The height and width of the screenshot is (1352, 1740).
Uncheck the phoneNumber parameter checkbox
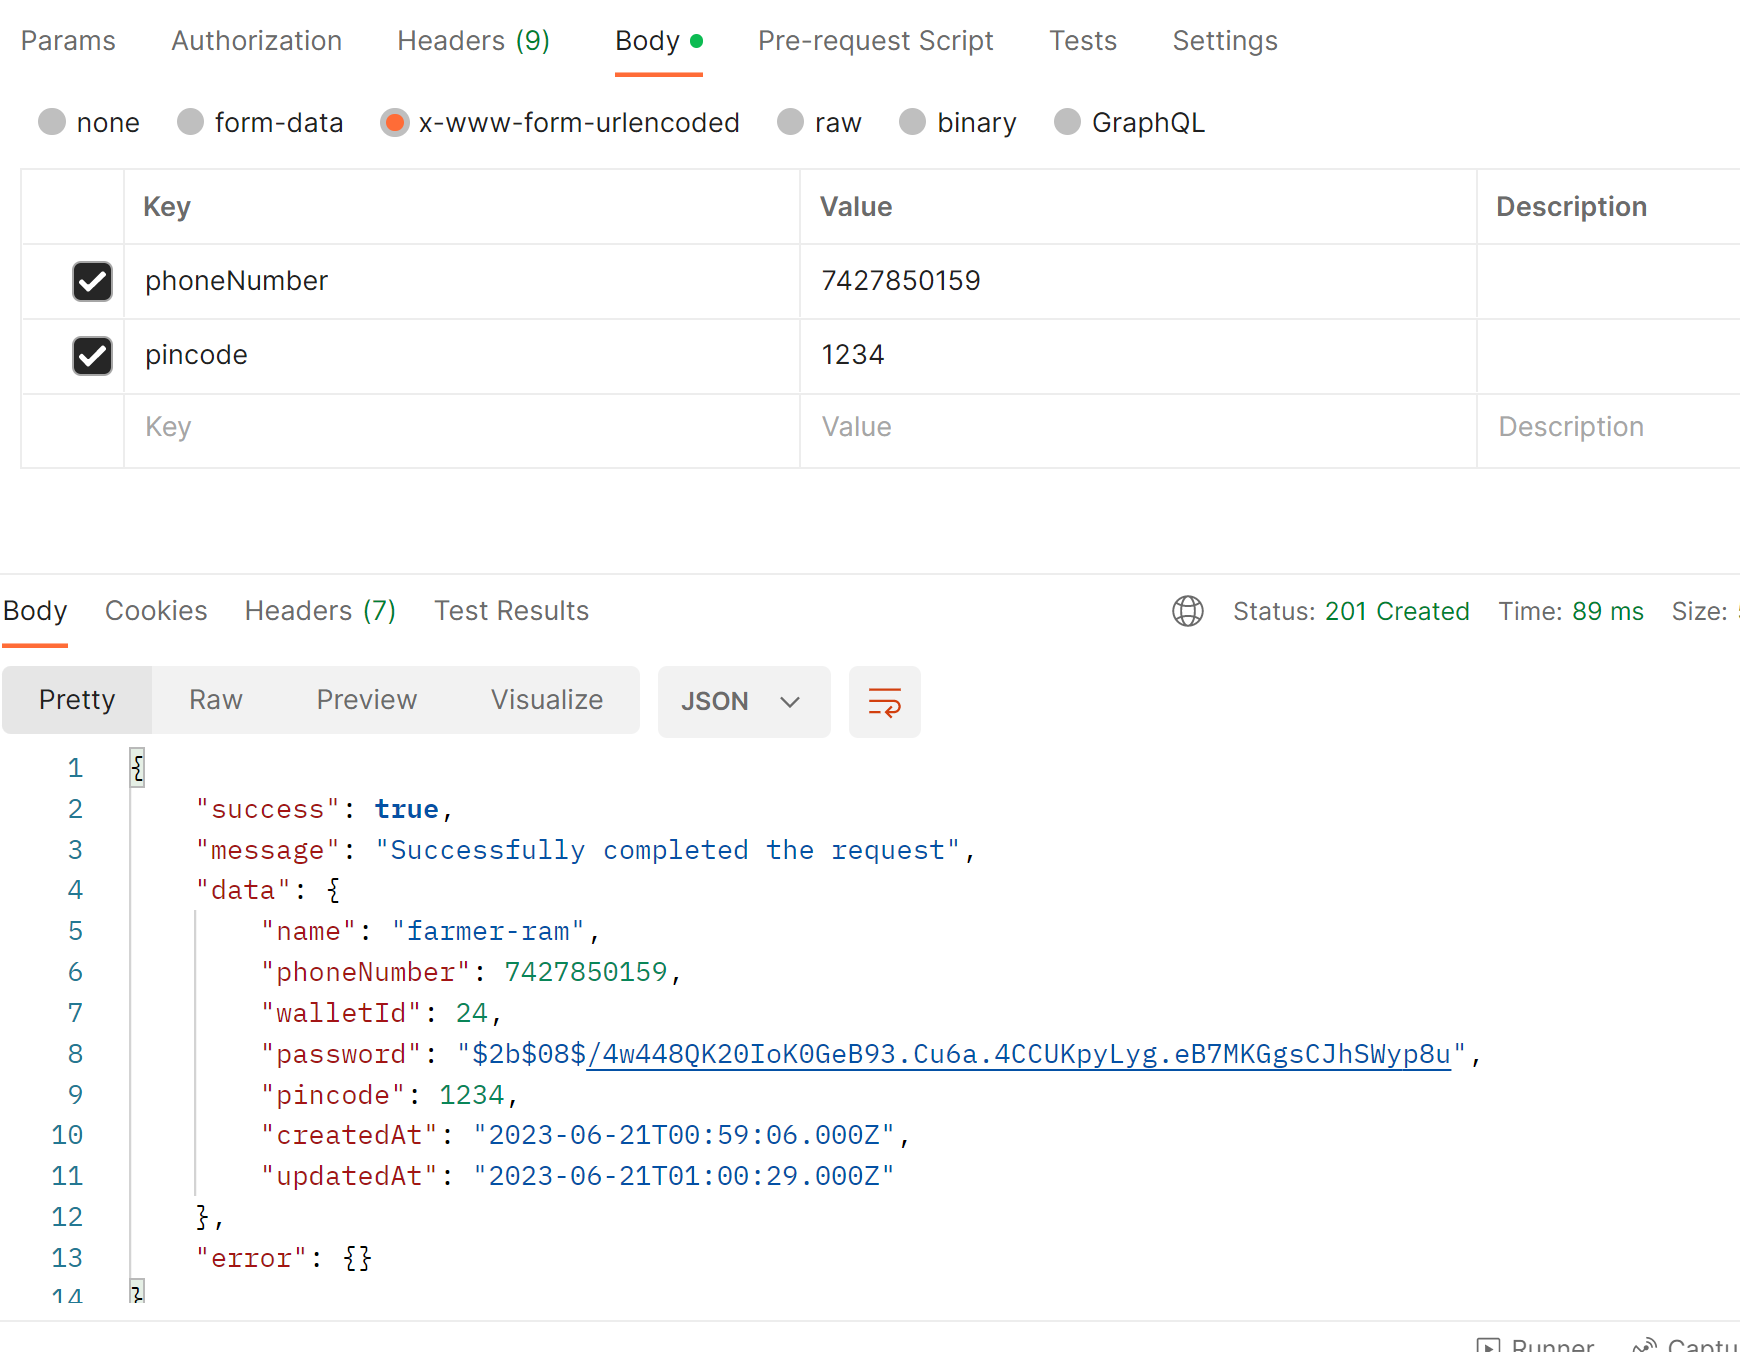[x=92, y=281]
